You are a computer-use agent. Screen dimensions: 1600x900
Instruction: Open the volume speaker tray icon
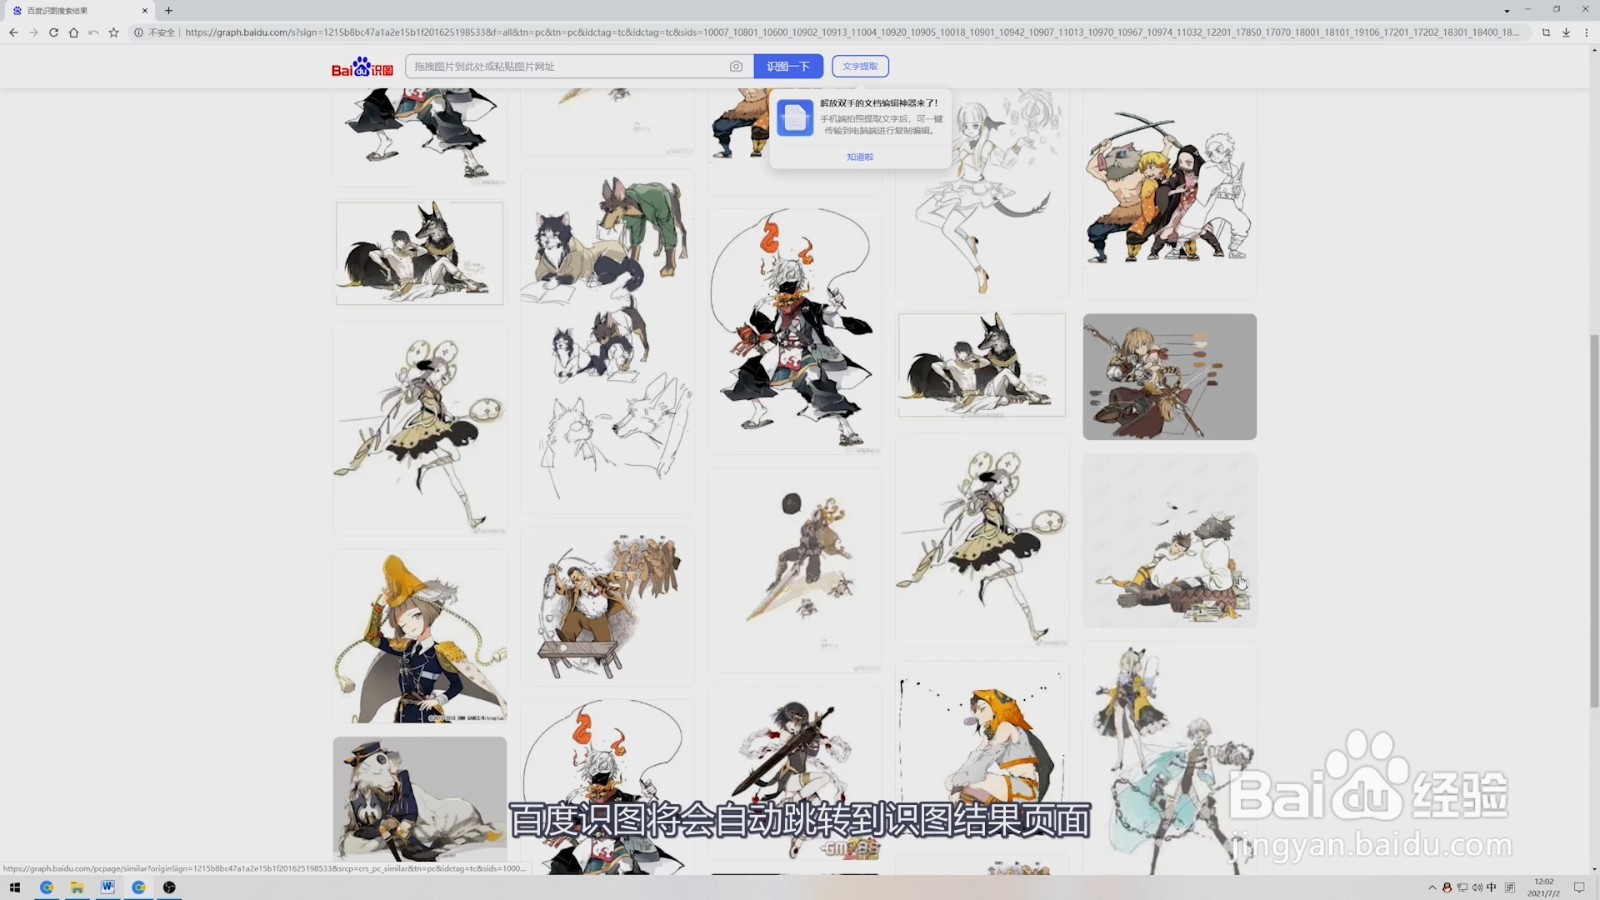(x=1477, y=887)
